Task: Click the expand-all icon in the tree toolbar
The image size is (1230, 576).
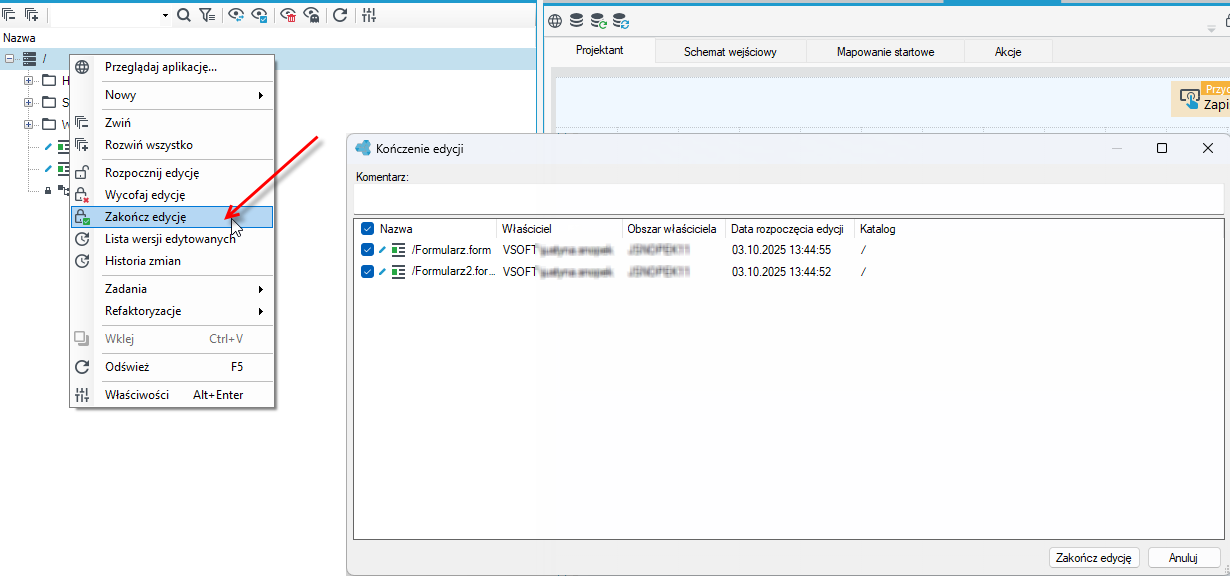Action: point(31,15)
